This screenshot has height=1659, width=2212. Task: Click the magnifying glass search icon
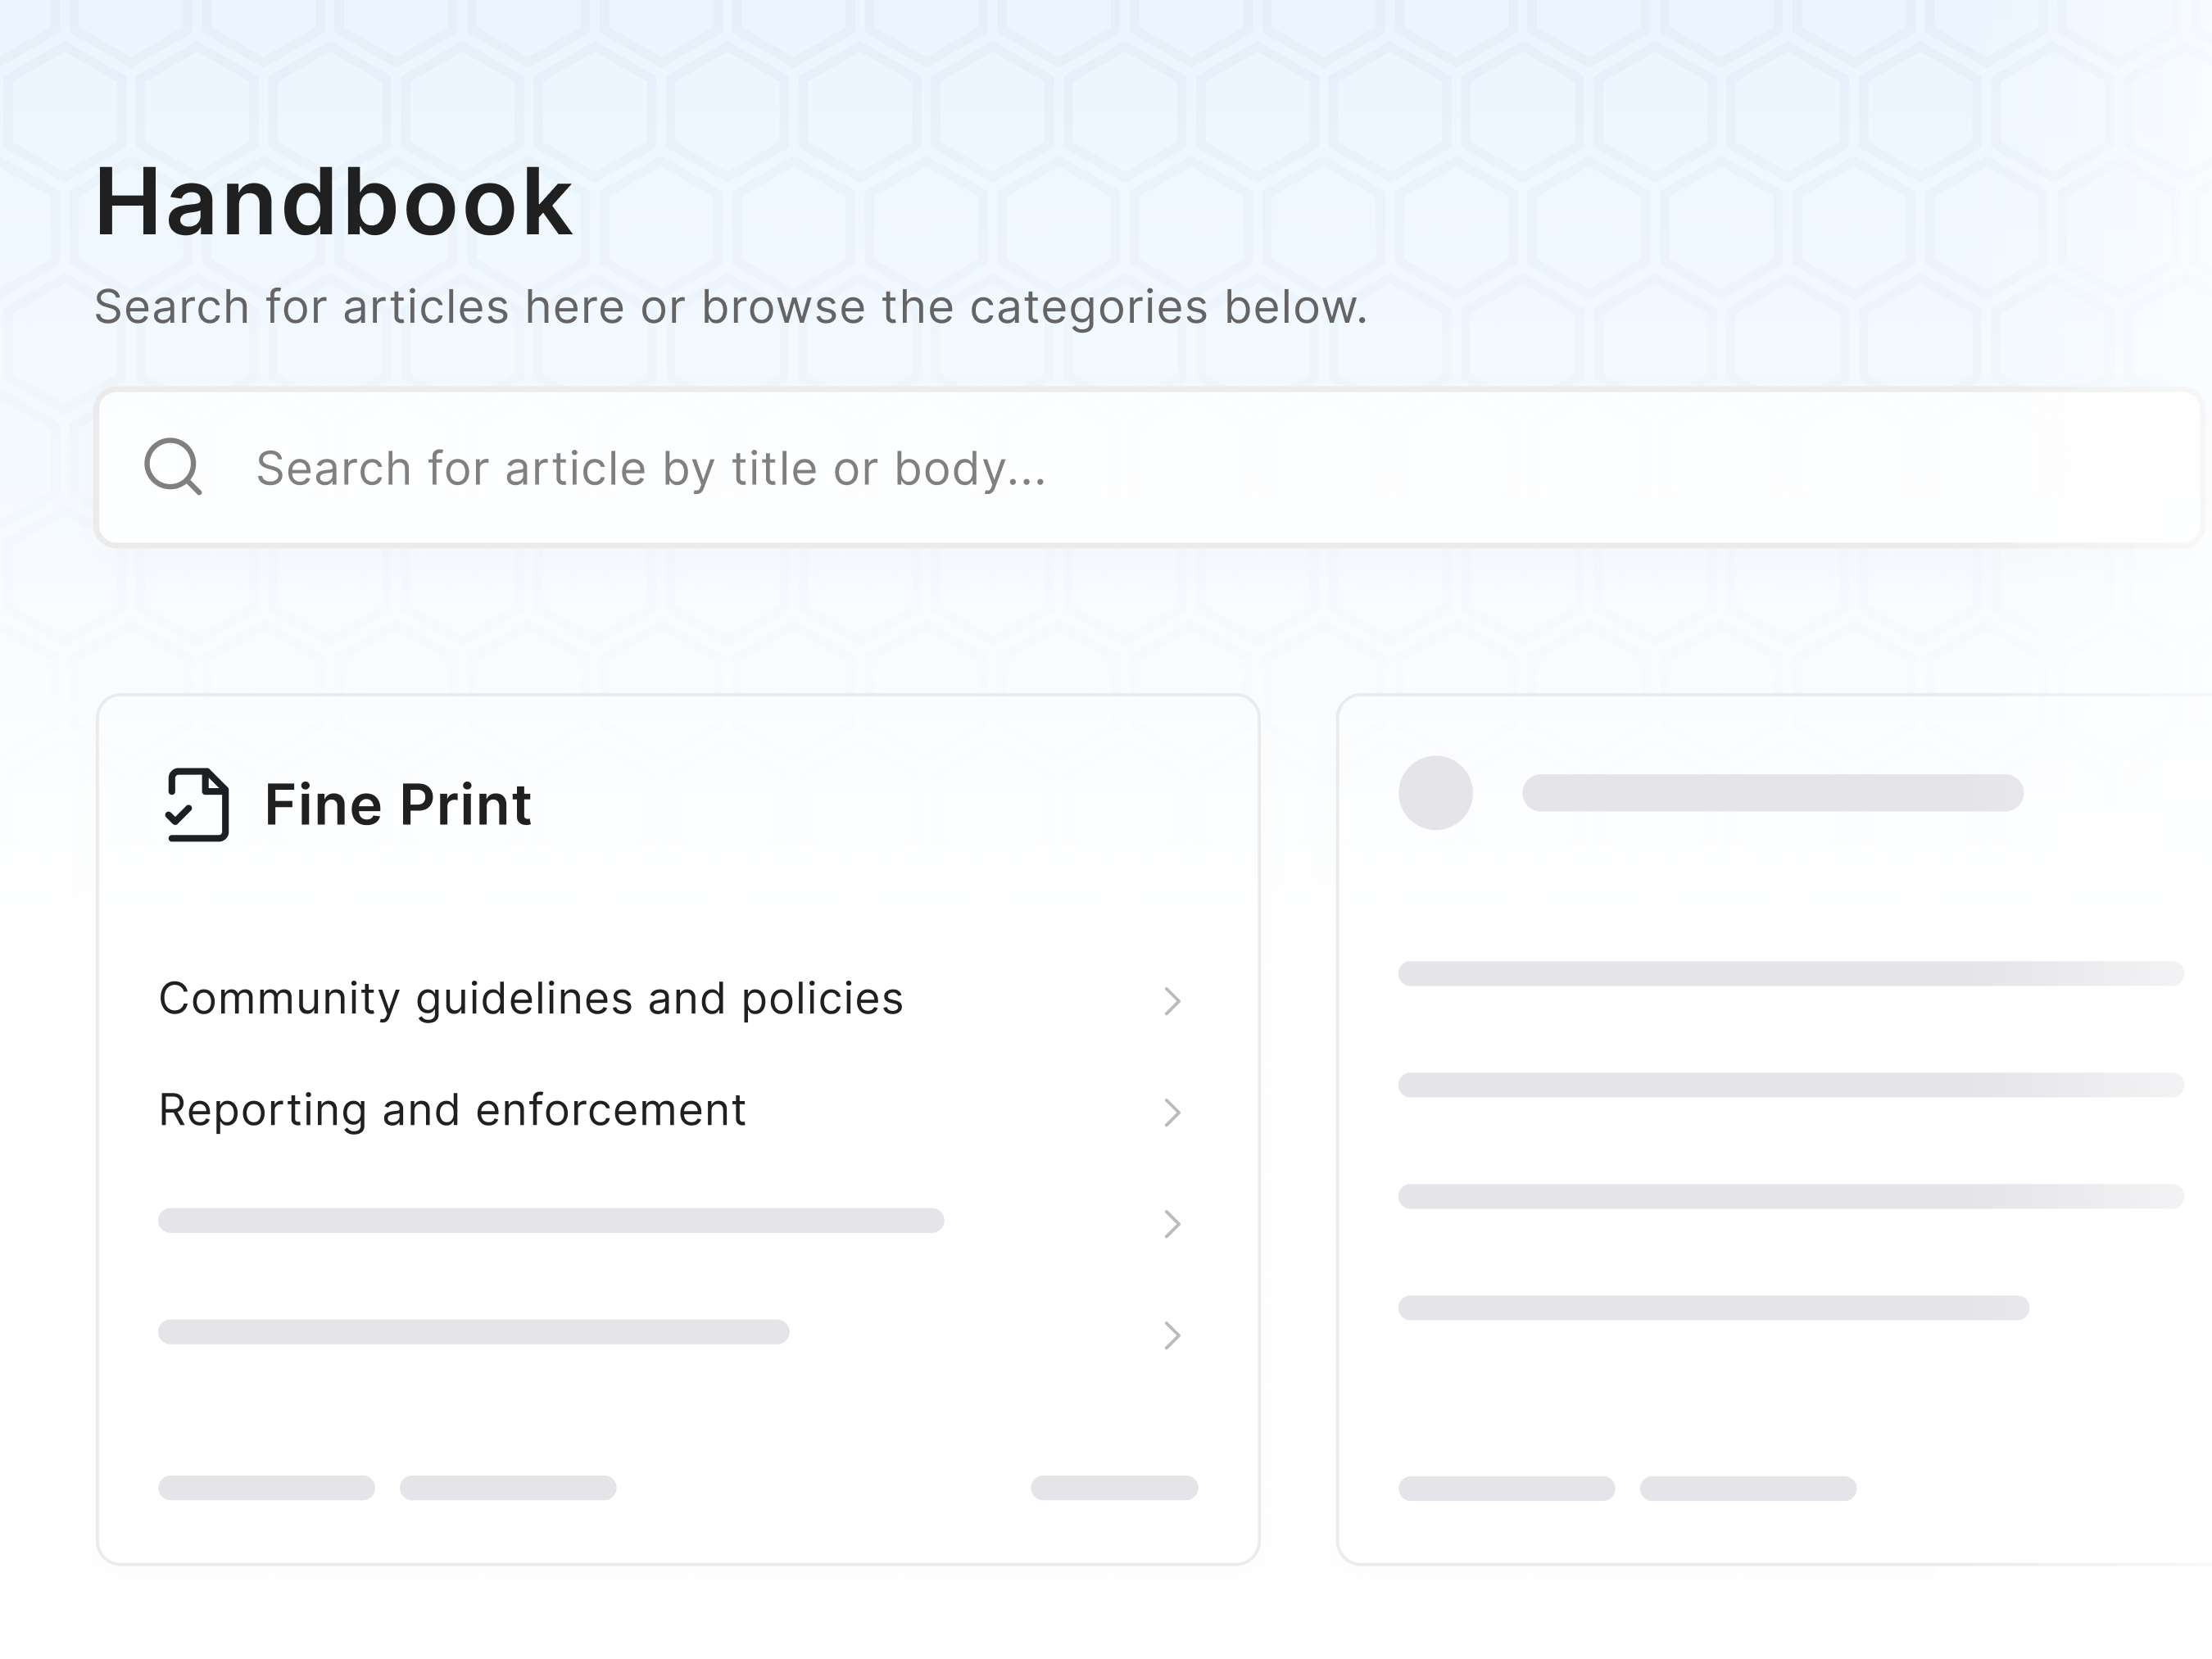173,466
